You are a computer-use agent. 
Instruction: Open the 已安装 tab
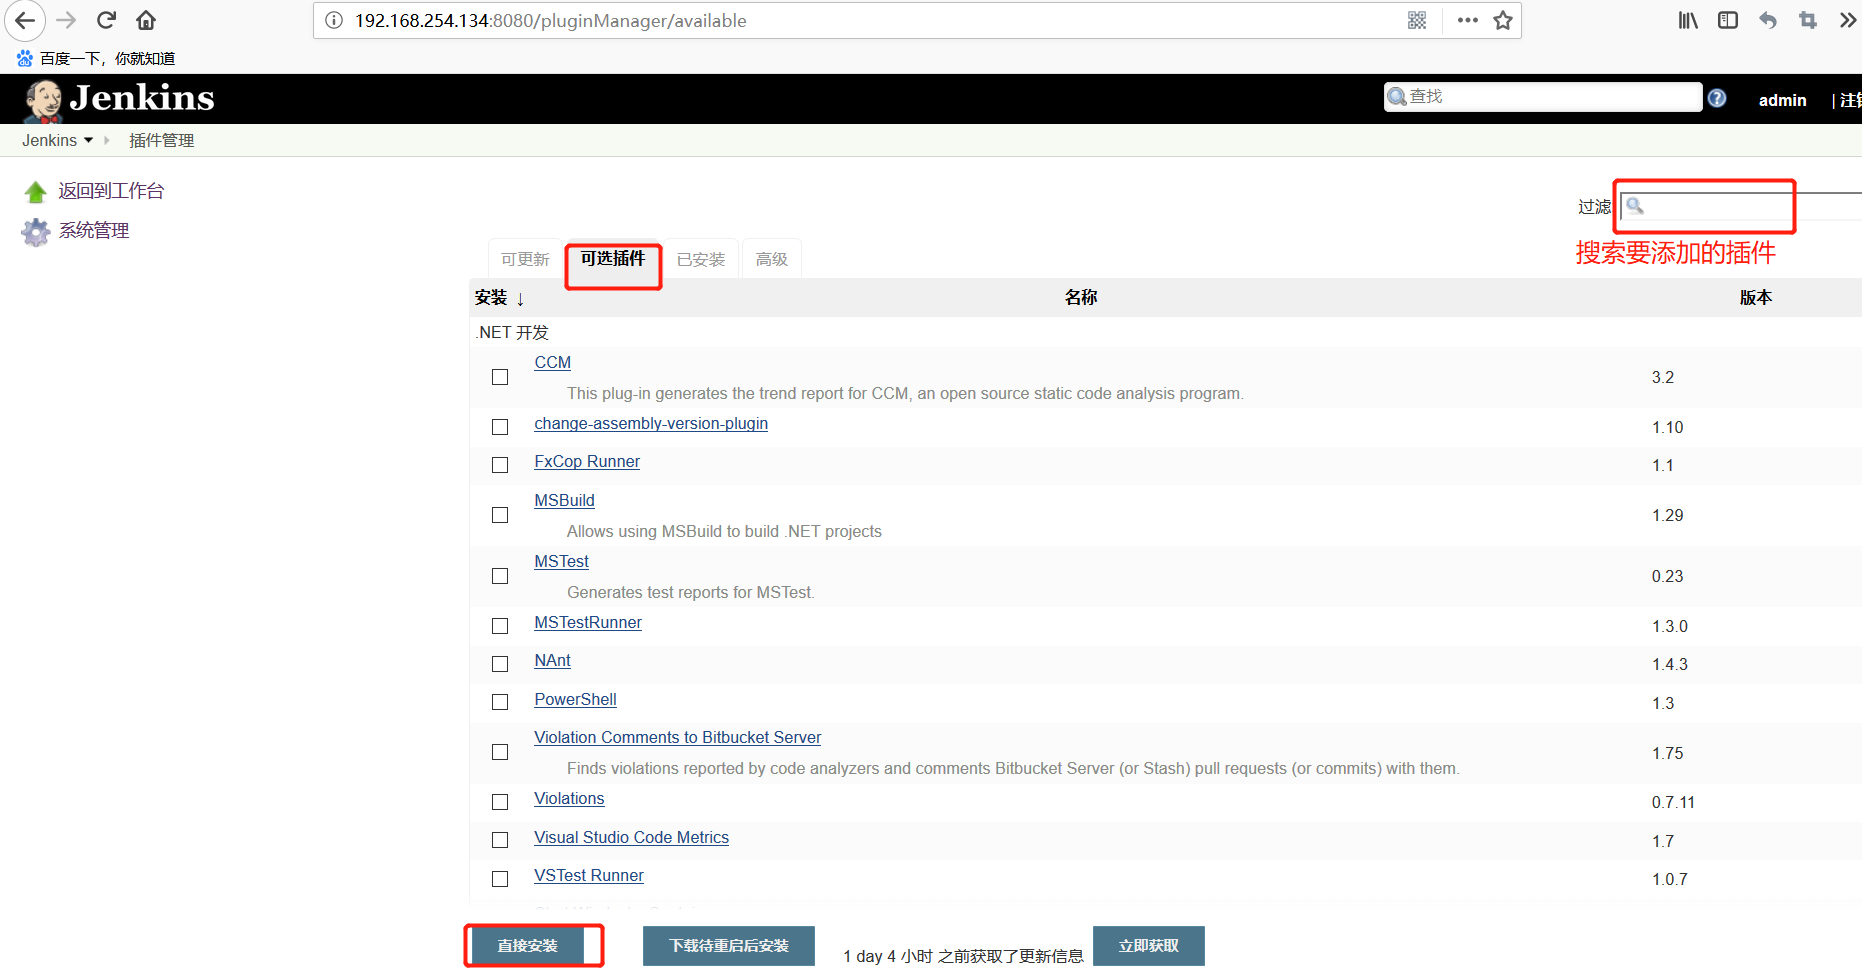701,259
